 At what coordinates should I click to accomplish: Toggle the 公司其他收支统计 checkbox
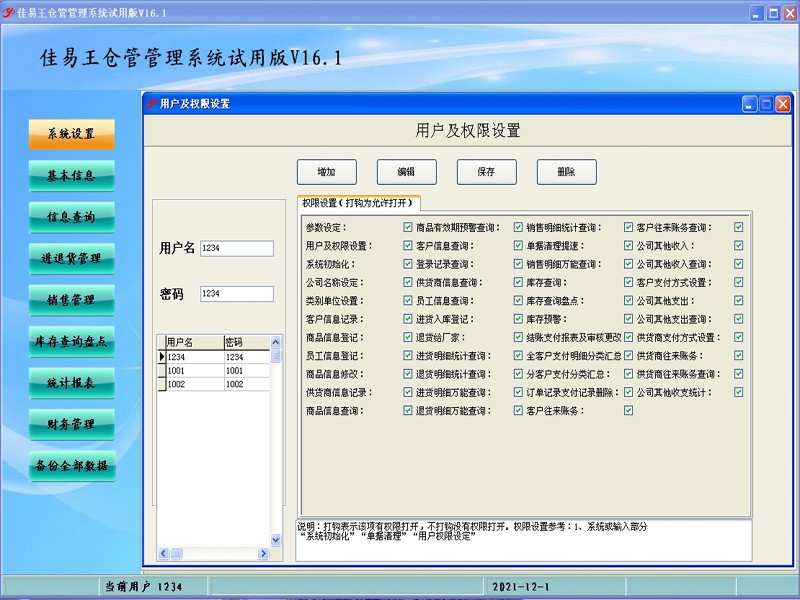pyautogui.click(x=738, y=392)
